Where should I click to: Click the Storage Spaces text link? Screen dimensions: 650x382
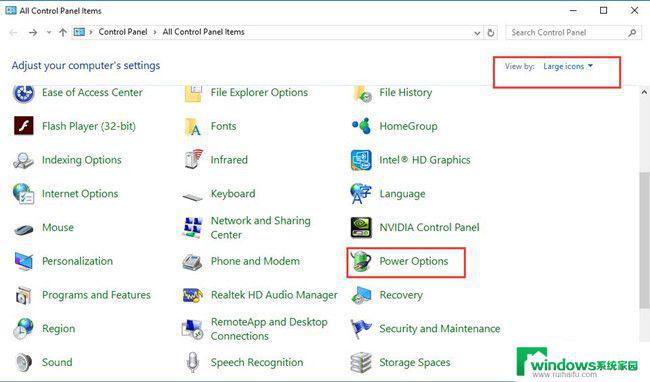click(415, 363)
